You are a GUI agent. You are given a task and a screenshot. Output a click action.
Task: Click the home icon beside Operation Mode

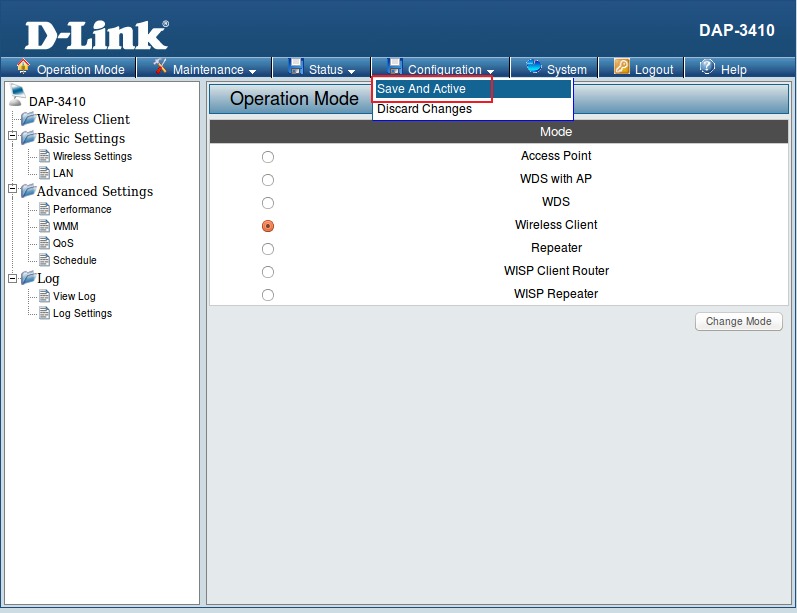click(x=24, y=68)
